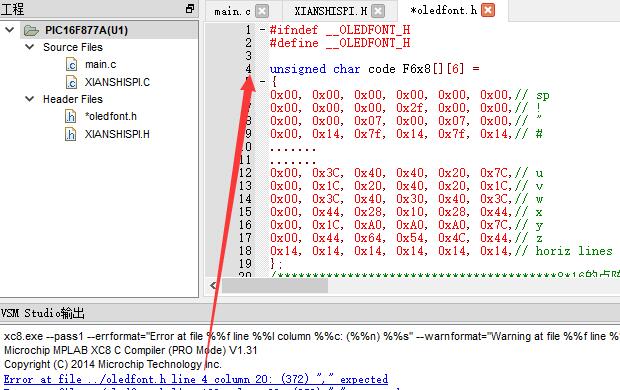Undock the project panel
Viewport: 620px width, 390px height.
(190, 9)
